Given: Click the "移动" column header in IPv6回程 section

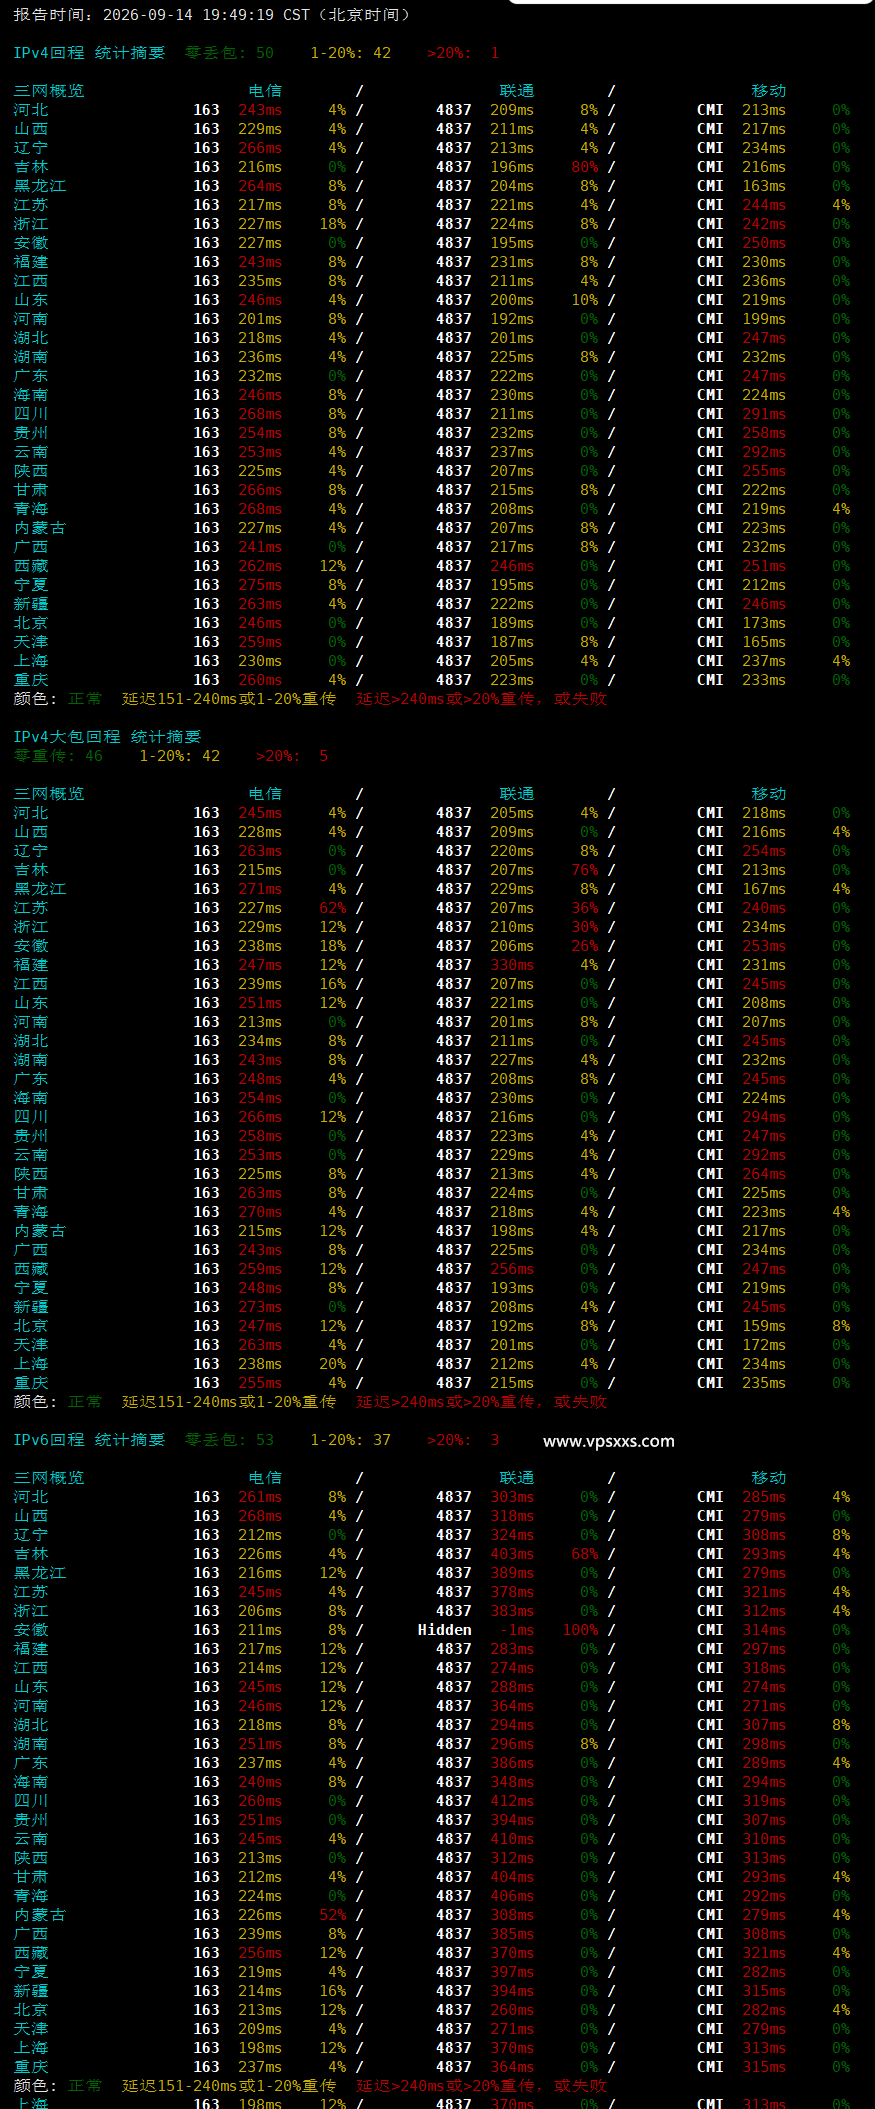Looking at the screenshot, I should (769, 1478).
